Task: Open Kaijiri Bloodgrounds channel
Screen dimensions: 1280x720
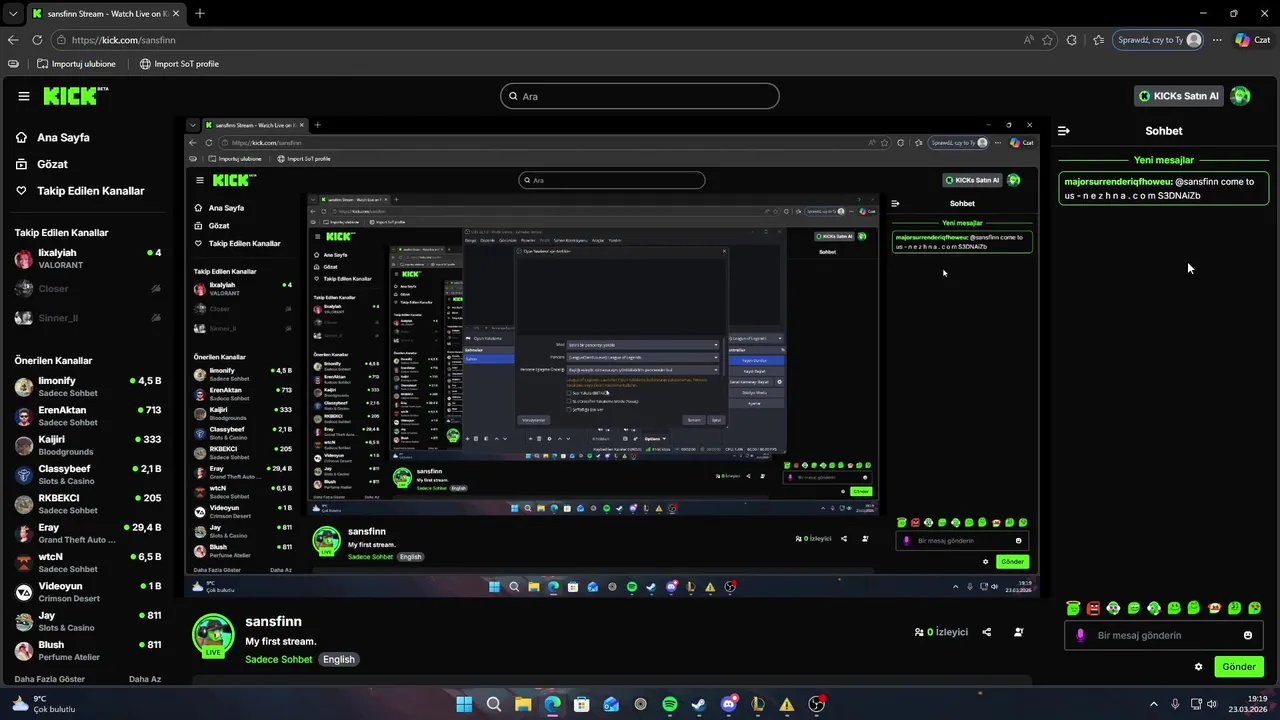Action: click(88, 445)
